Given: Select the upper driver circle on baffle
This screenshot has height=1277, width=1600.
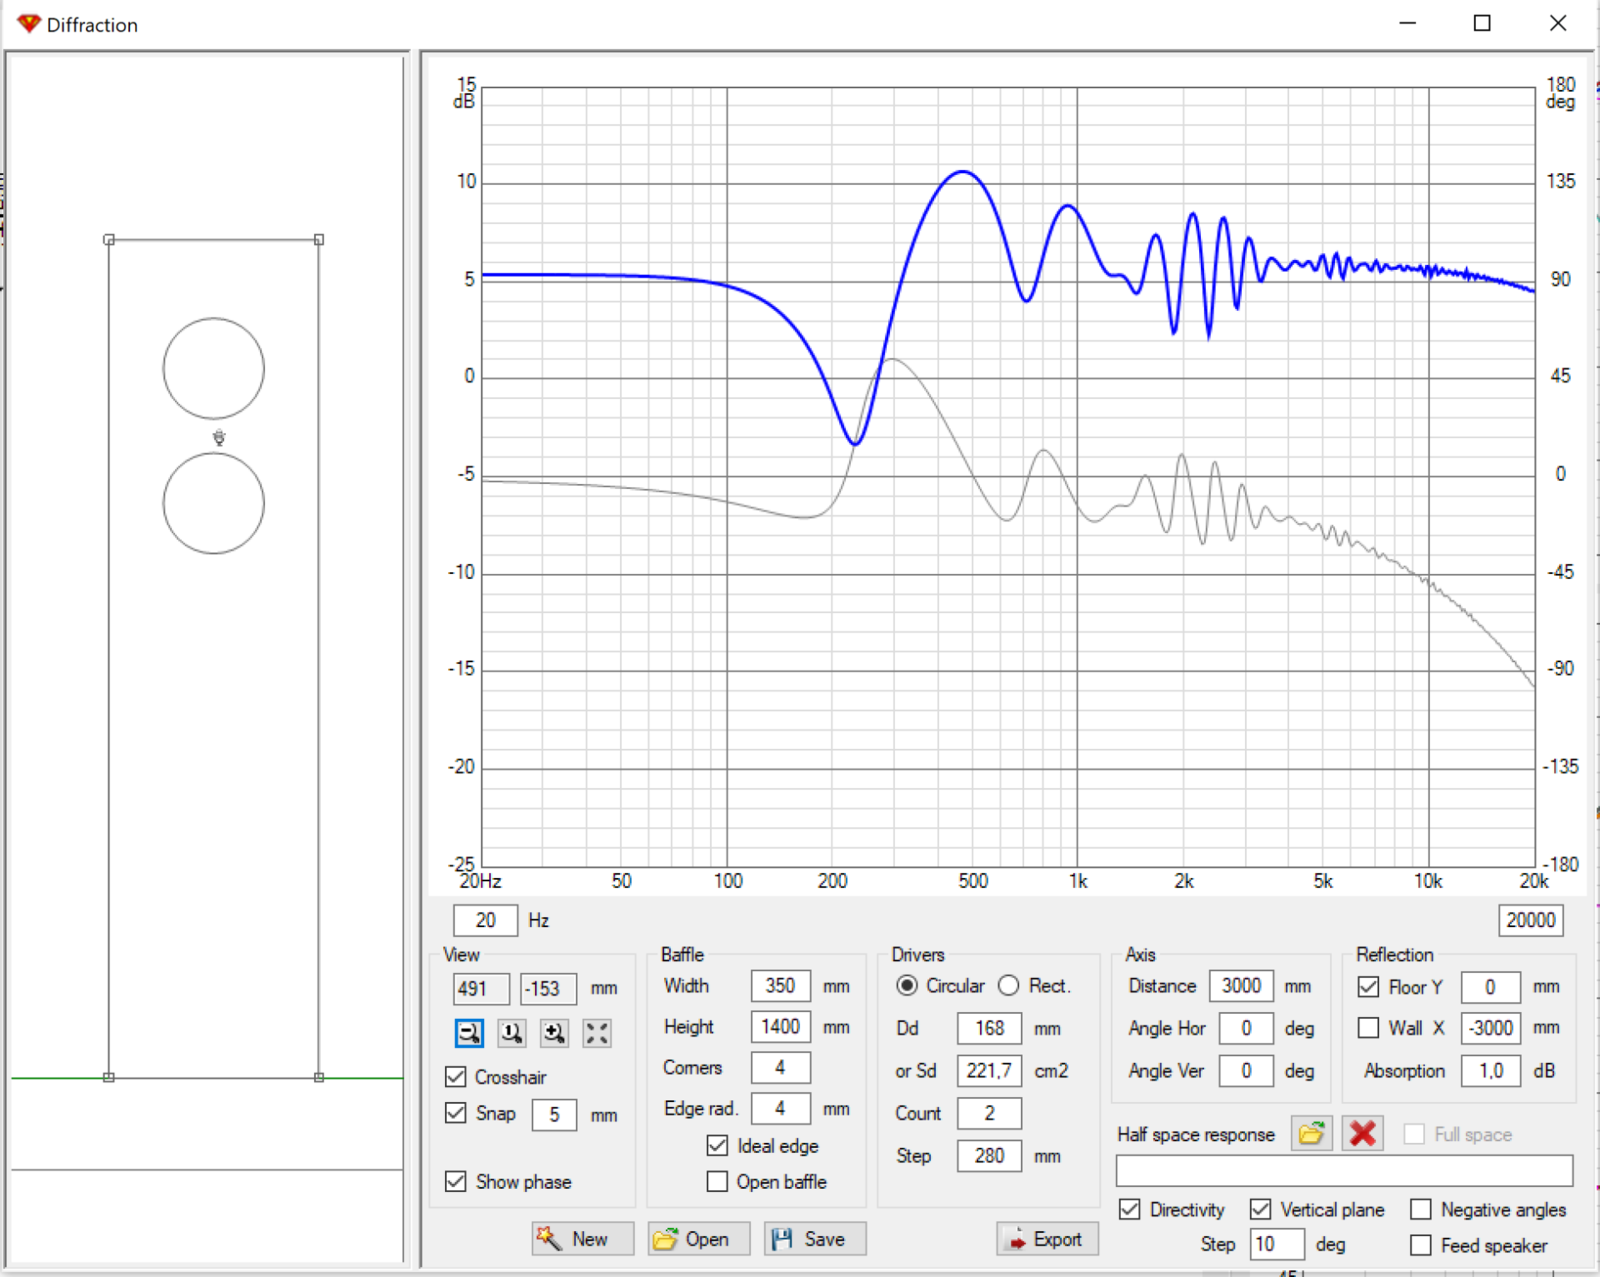Looking at the screenshot, I should tap(214, 368).
